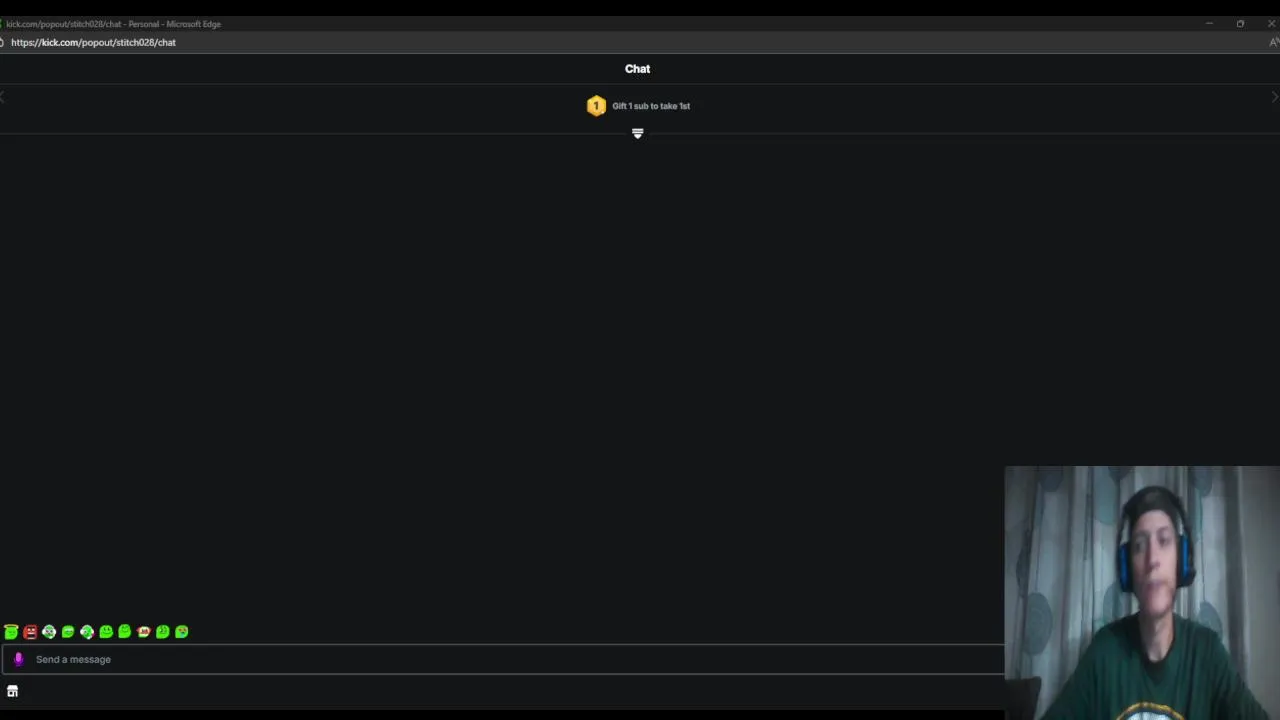Screen dimensions: 1280x720
Task: Collapse the gift leaderboard banner handle
Action: tap(637, 133)
